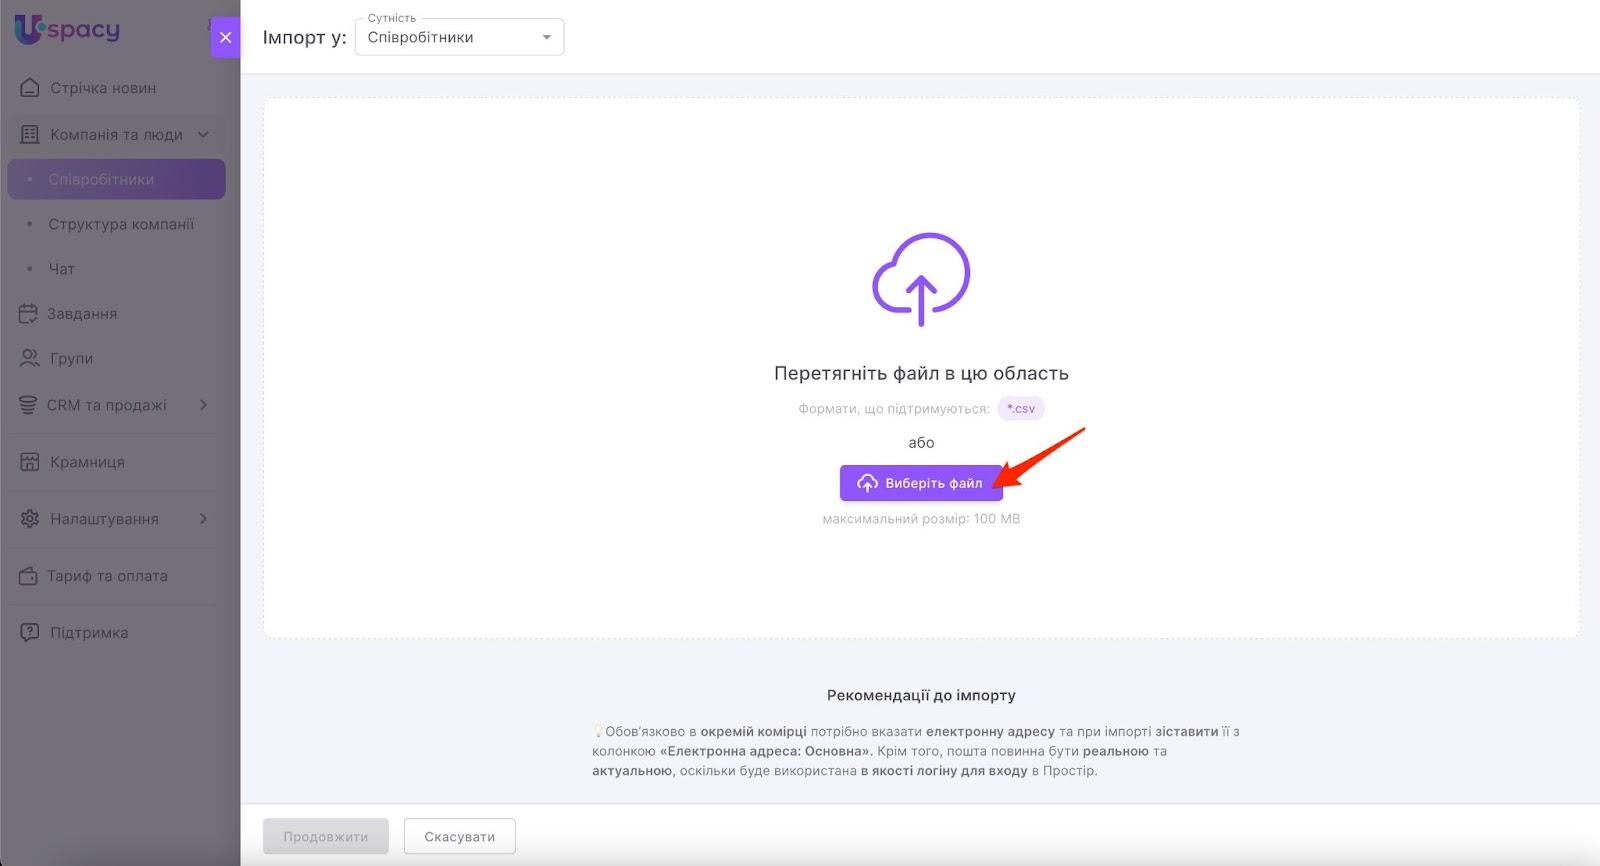
Task: Click the shop icon beside Крамниця
Action: [30, 462]
